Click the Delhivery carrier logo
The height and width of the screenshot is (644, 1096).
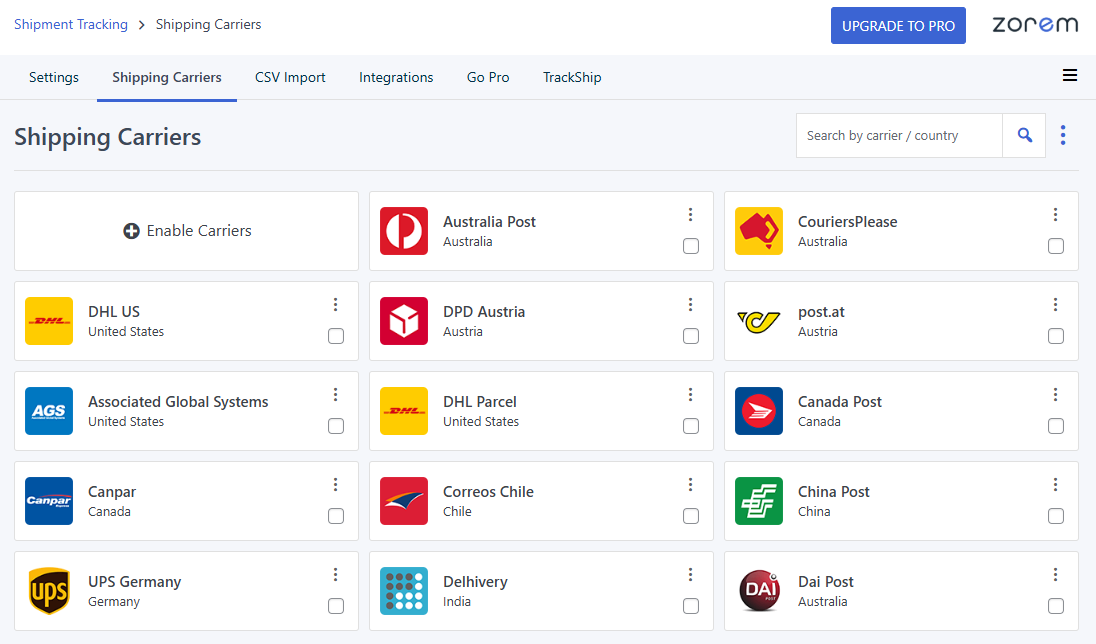[x=404, y=591]
